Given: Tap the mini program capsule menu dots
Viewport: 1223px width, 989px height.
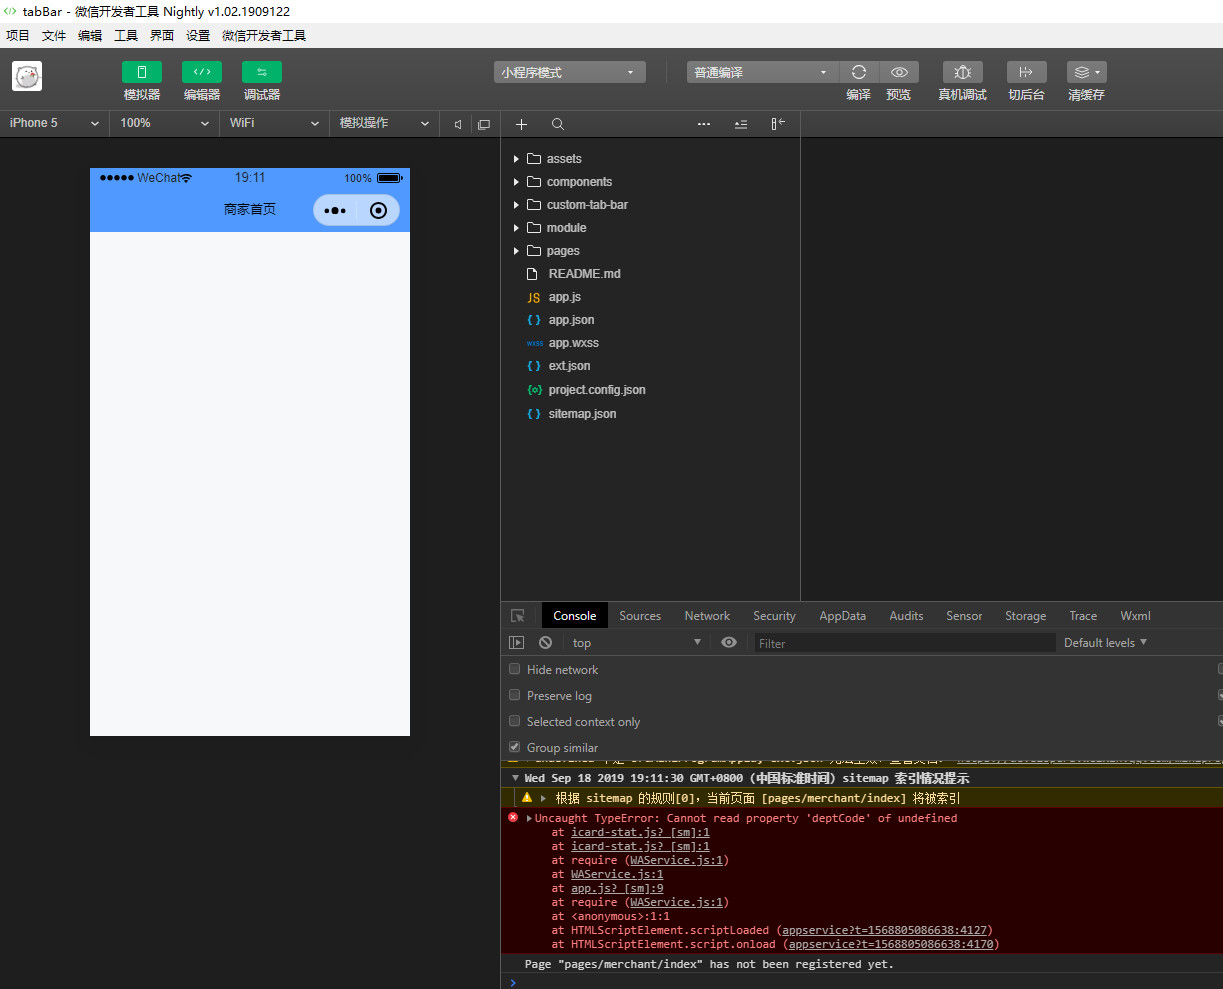Looking at the screenshot, I should point(335,210).
